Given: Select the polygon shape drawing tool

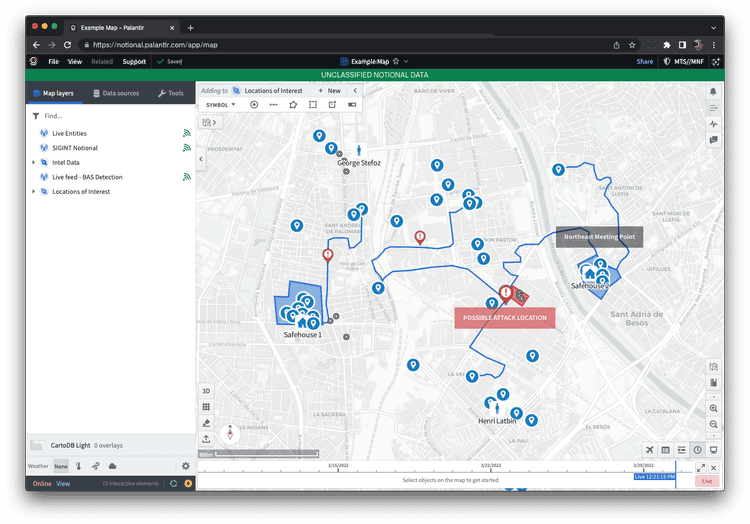Looking at the screenshot, I should pyautogui.click(x=293, y=104).
